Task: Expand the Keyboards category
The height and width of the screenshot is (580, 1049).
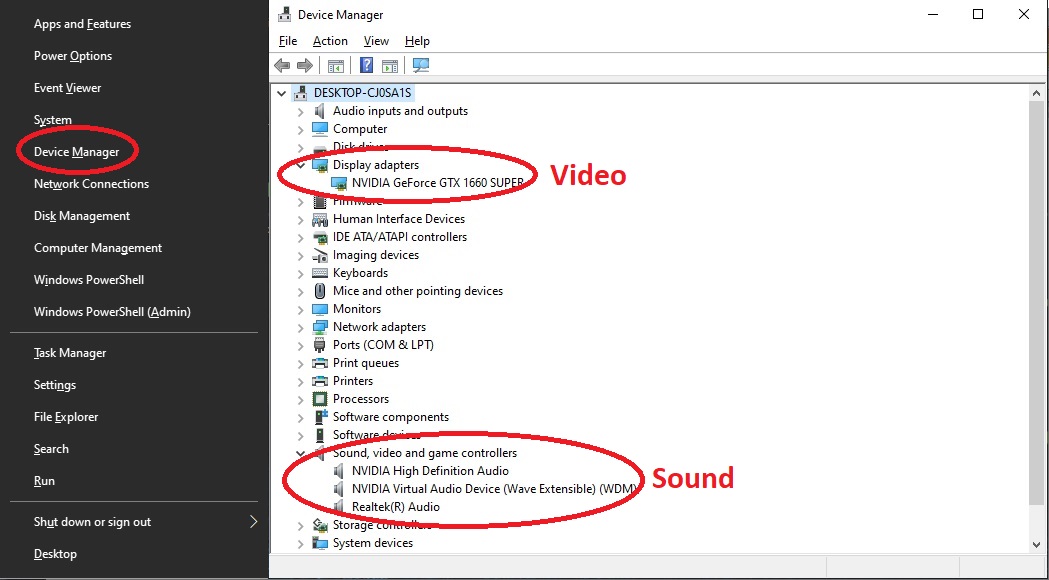Action: coord(300,273)
